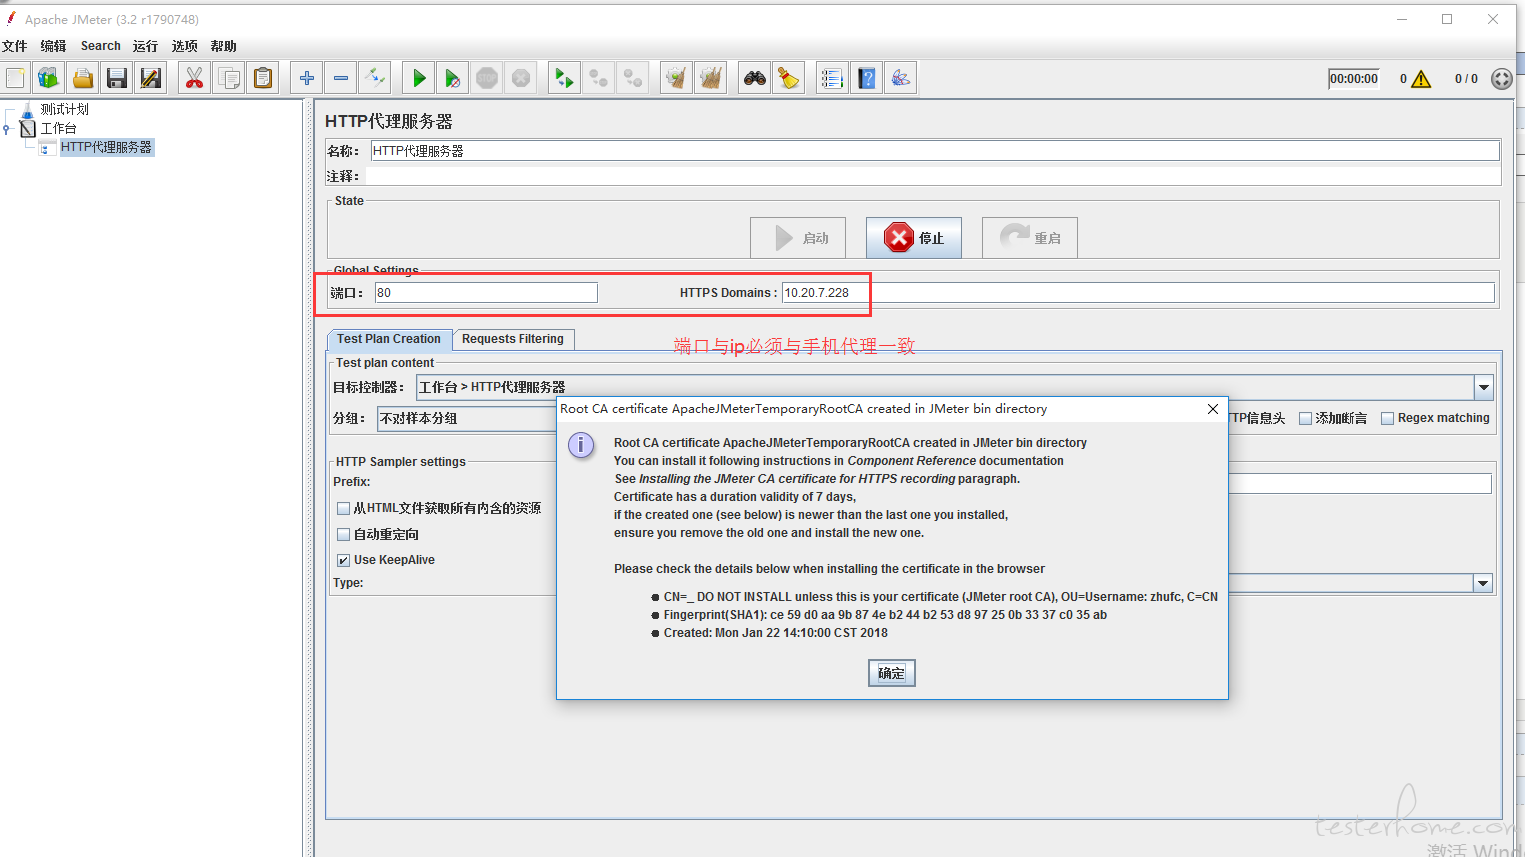Click the Search binoculars icon
The image size is (1525, 857).
[x=755, y=78]
